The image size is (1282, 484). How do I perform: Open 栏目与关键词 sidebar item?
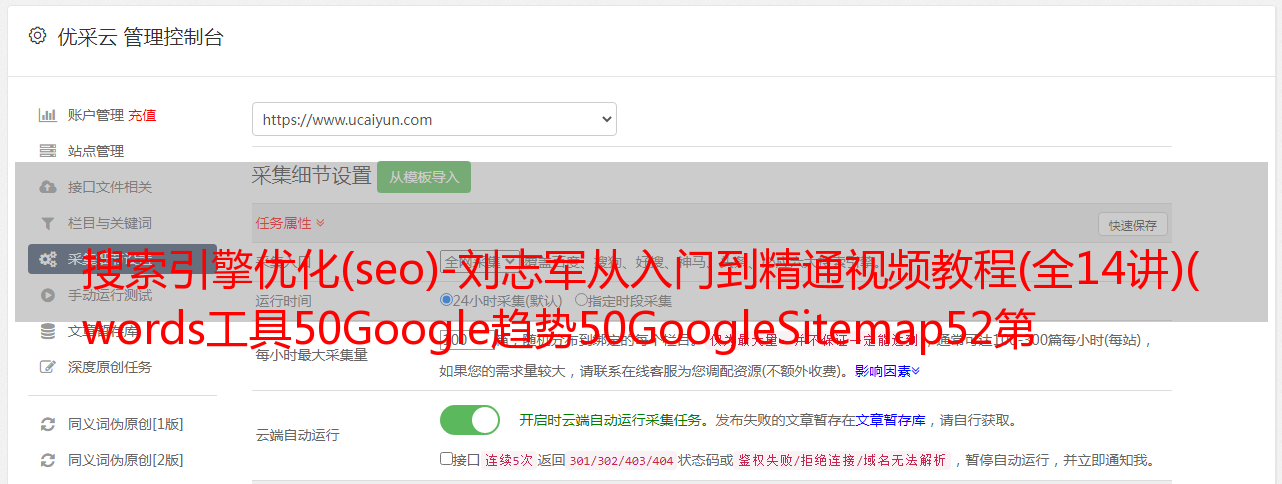click(110, 223)
